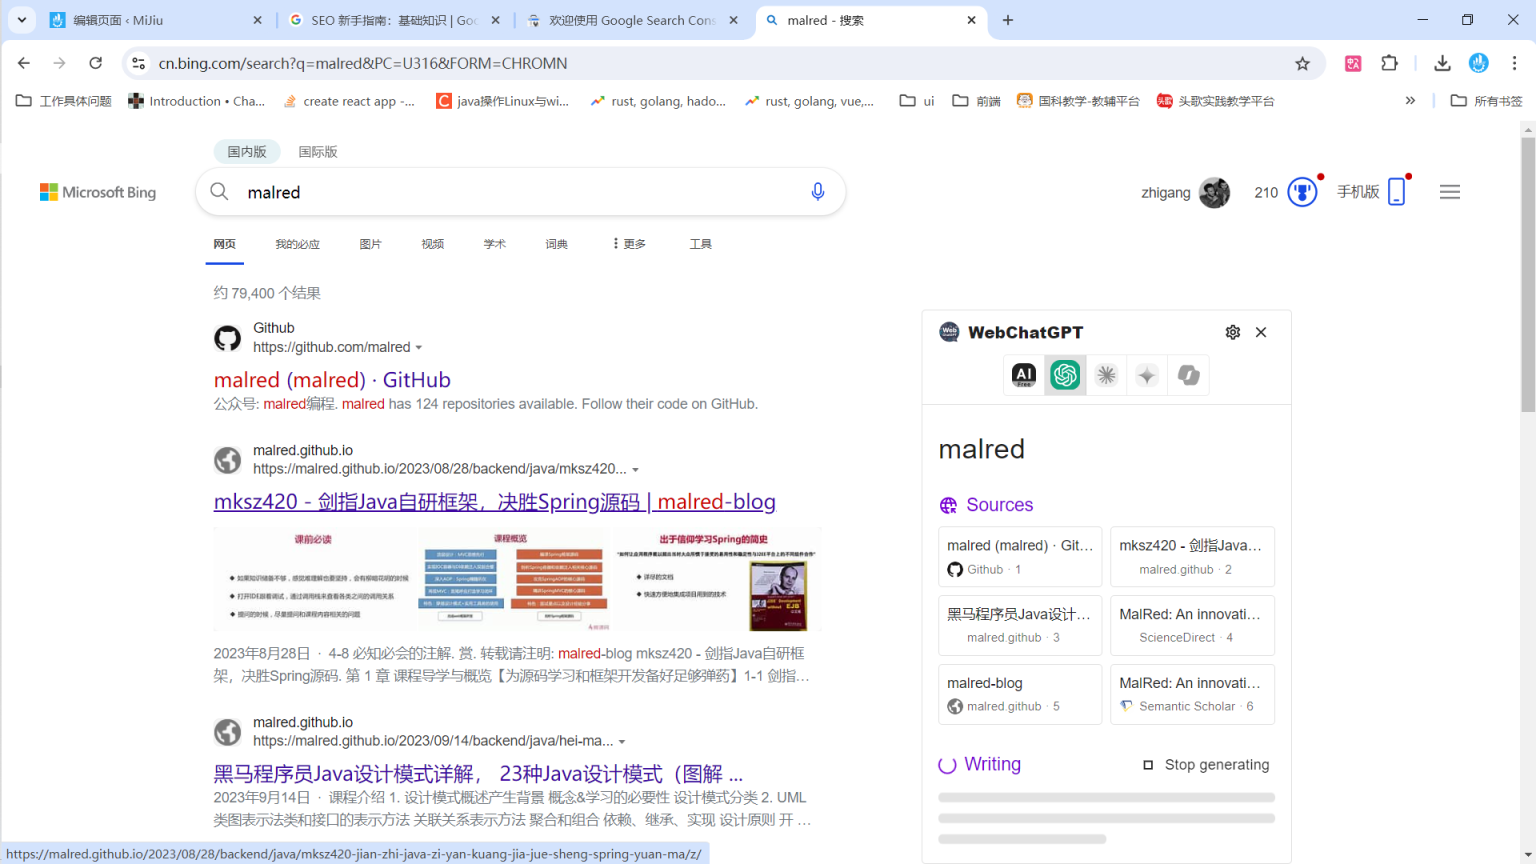The image size is (1536, 864).
Task: Open the Bing hamburger menu
Action: coord(1450,192)
